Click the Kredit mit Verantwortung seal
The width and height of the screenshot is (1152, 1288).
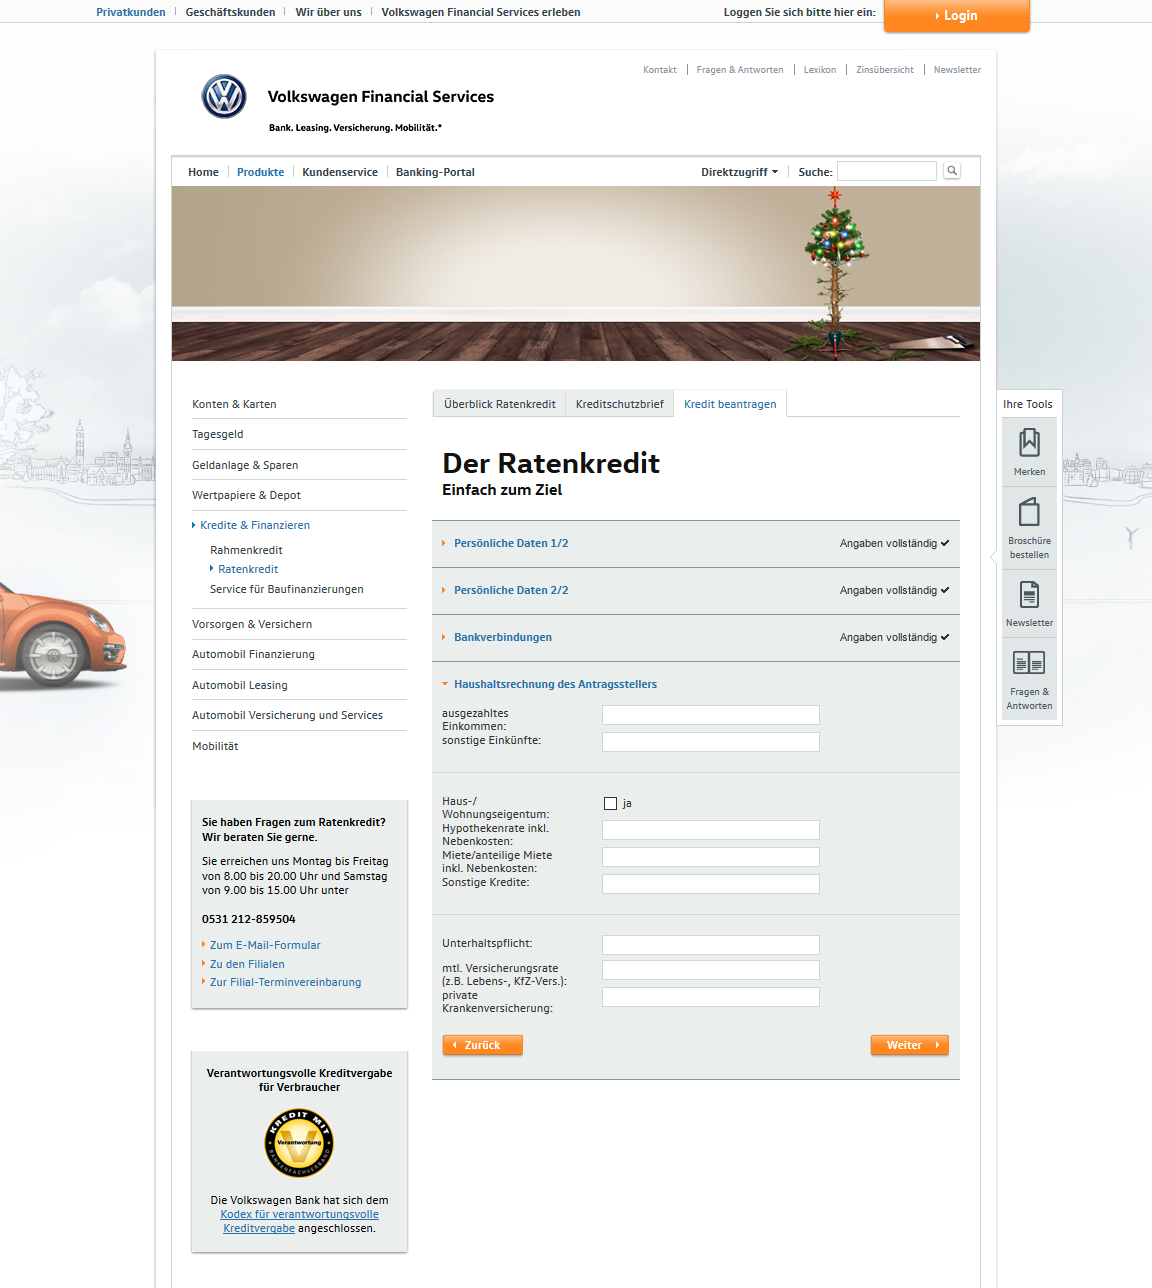[299, 1143]
